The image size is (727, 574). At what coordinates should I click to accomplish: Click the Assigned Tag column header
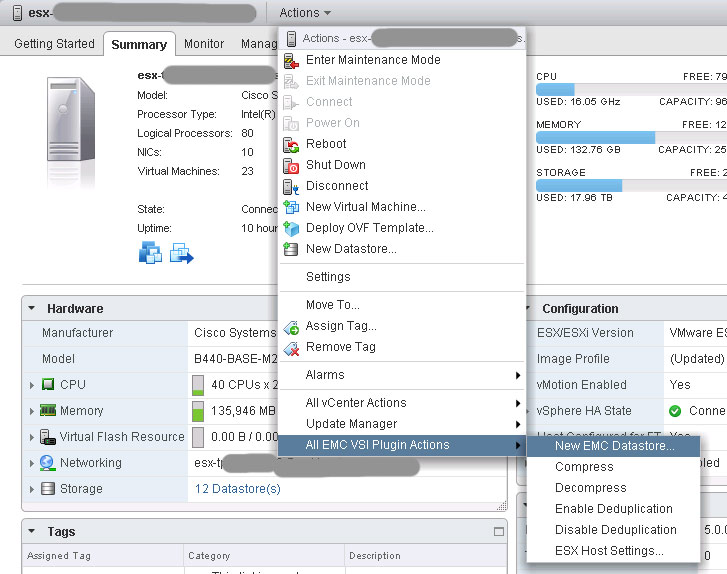pyautogui.click(x=102, y=555)
